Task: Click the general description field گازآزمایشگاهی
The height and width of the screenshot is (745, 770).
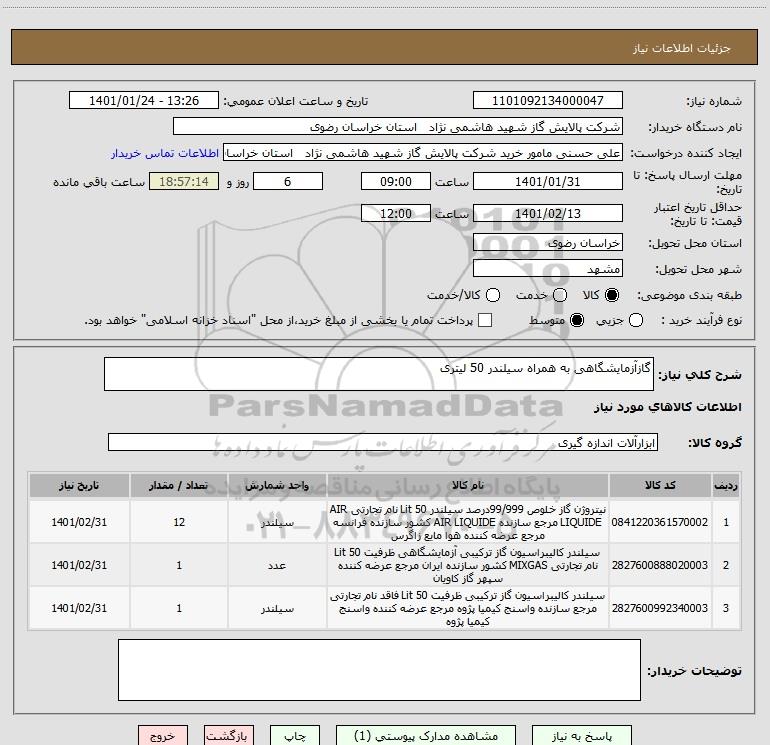Action: 379,374
